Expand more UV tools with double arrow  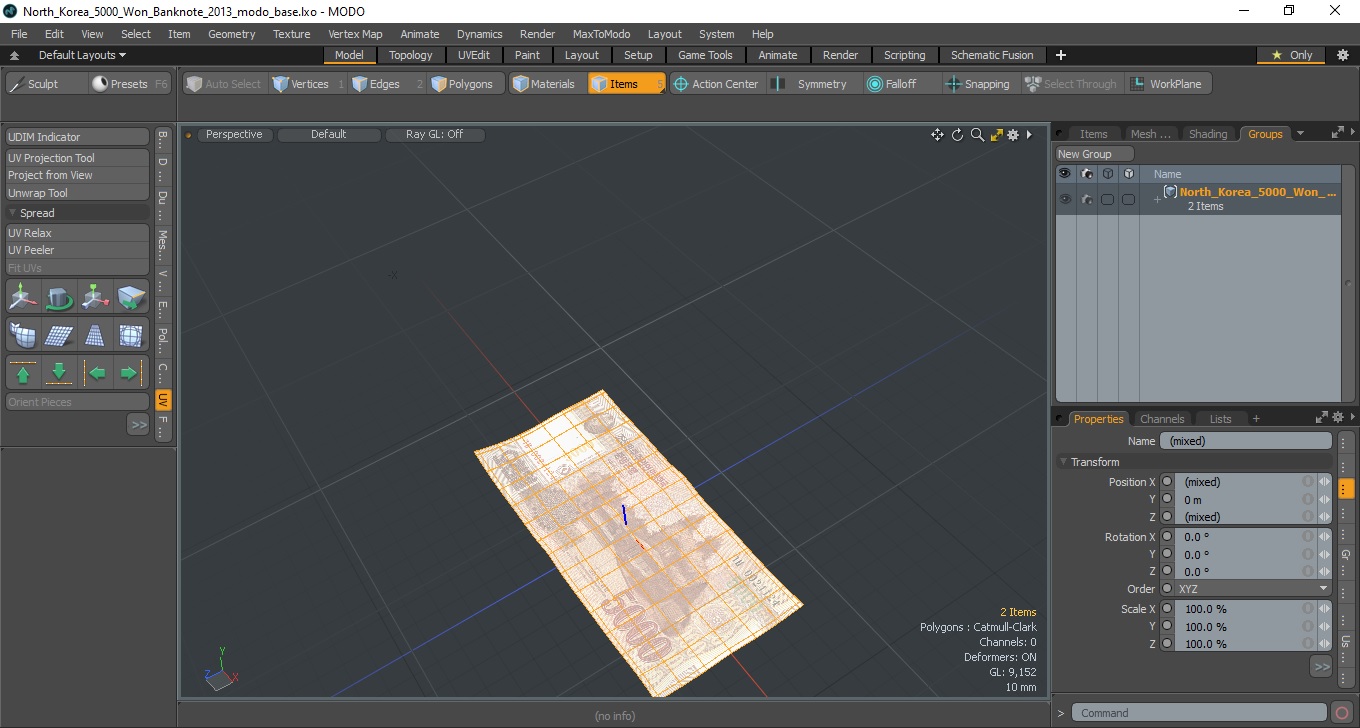(138, 425)
